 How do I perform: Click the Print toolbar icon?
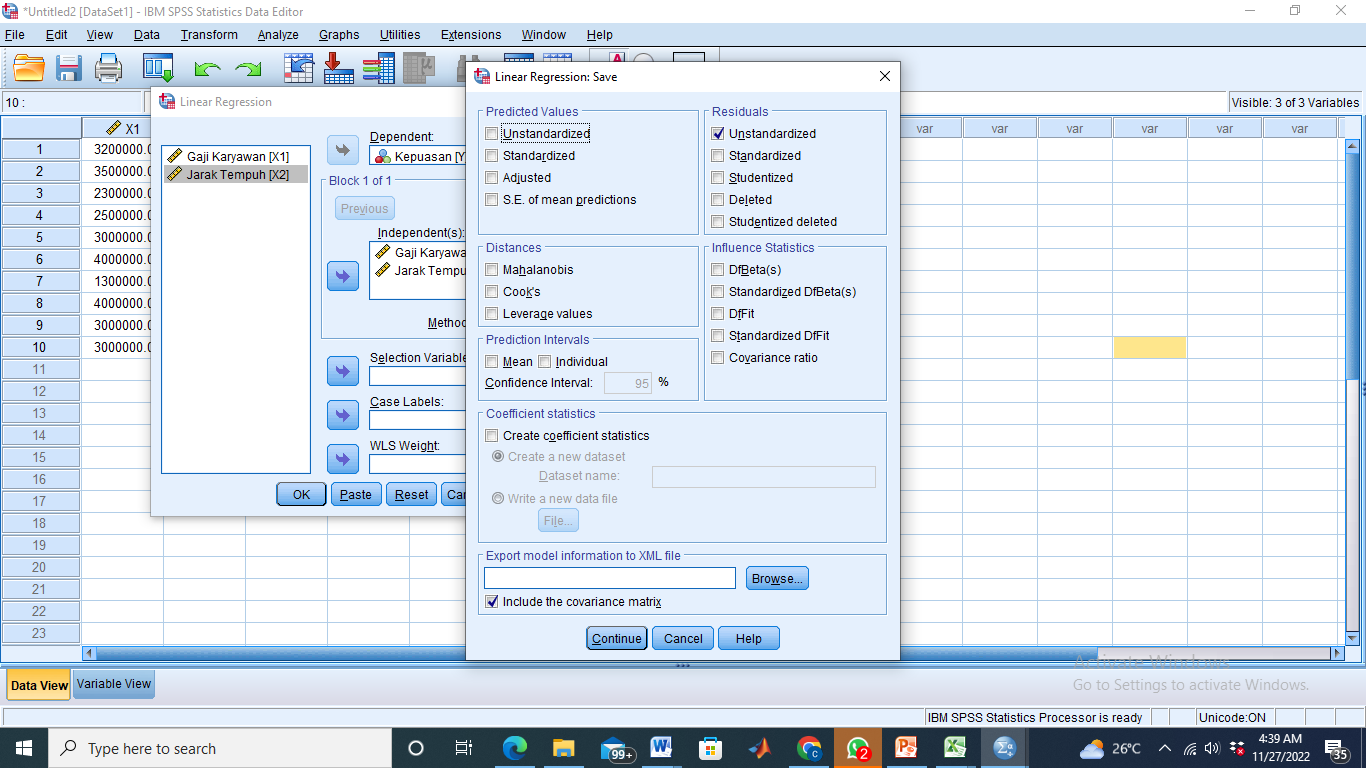coord(108,68)
